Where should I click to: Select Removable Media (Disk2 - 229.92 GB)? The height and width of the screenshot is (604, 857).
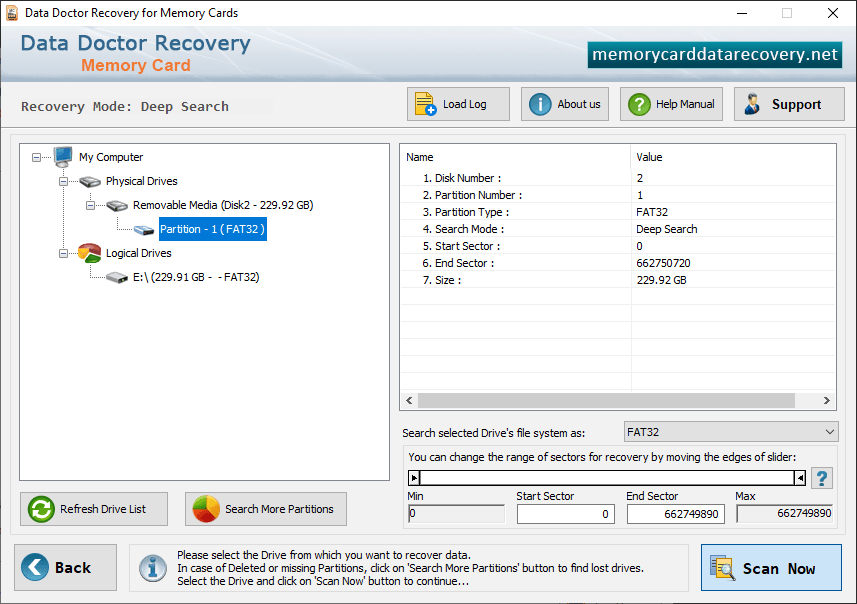point(223,205)
